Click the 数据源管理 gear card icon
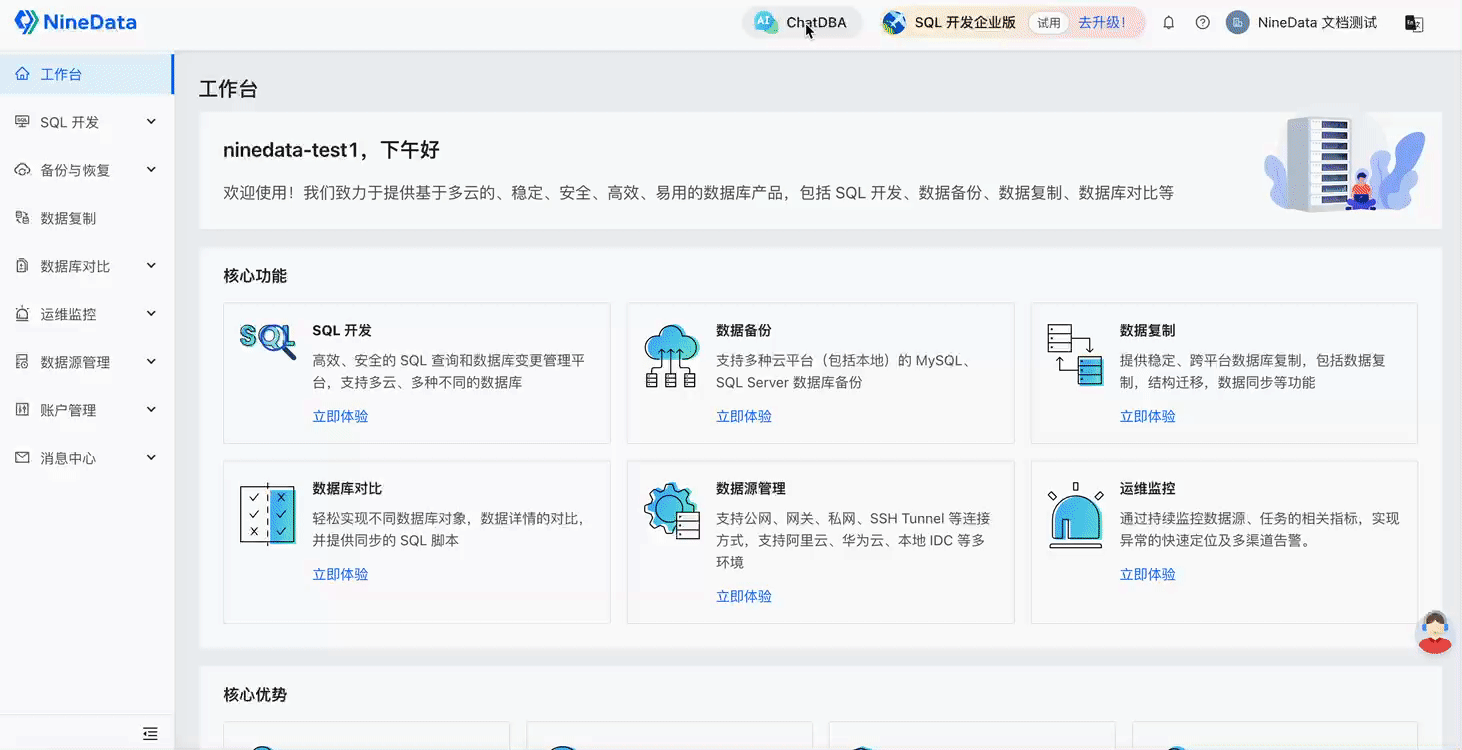1462x750 pixels. click(x=672, y=512)
